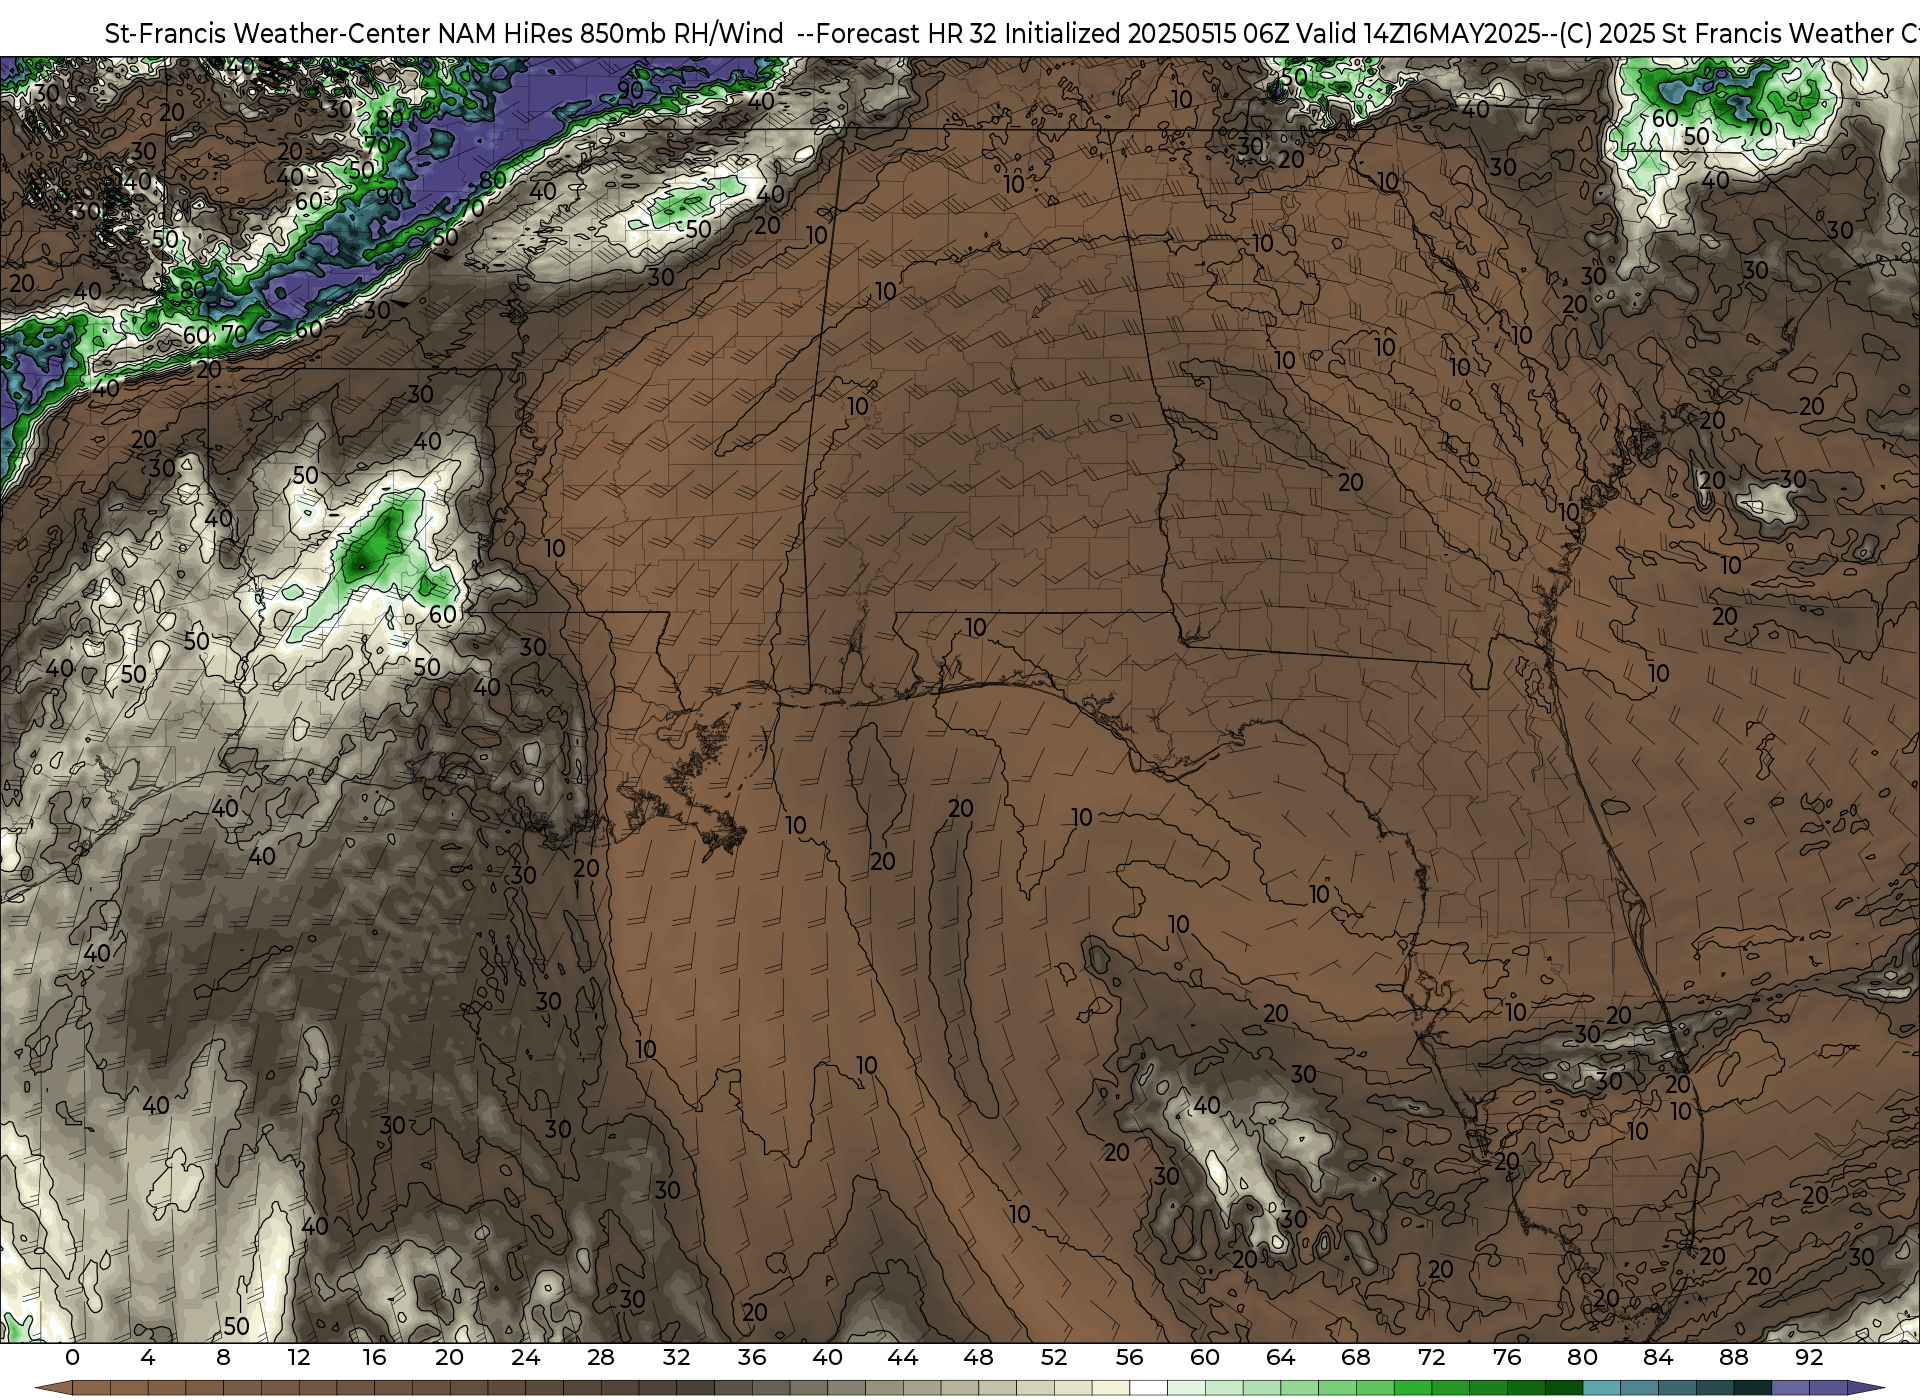Click the color bar scale value 28
This screenshot has width=1920, height=1400.
(x=601, y=1357)
